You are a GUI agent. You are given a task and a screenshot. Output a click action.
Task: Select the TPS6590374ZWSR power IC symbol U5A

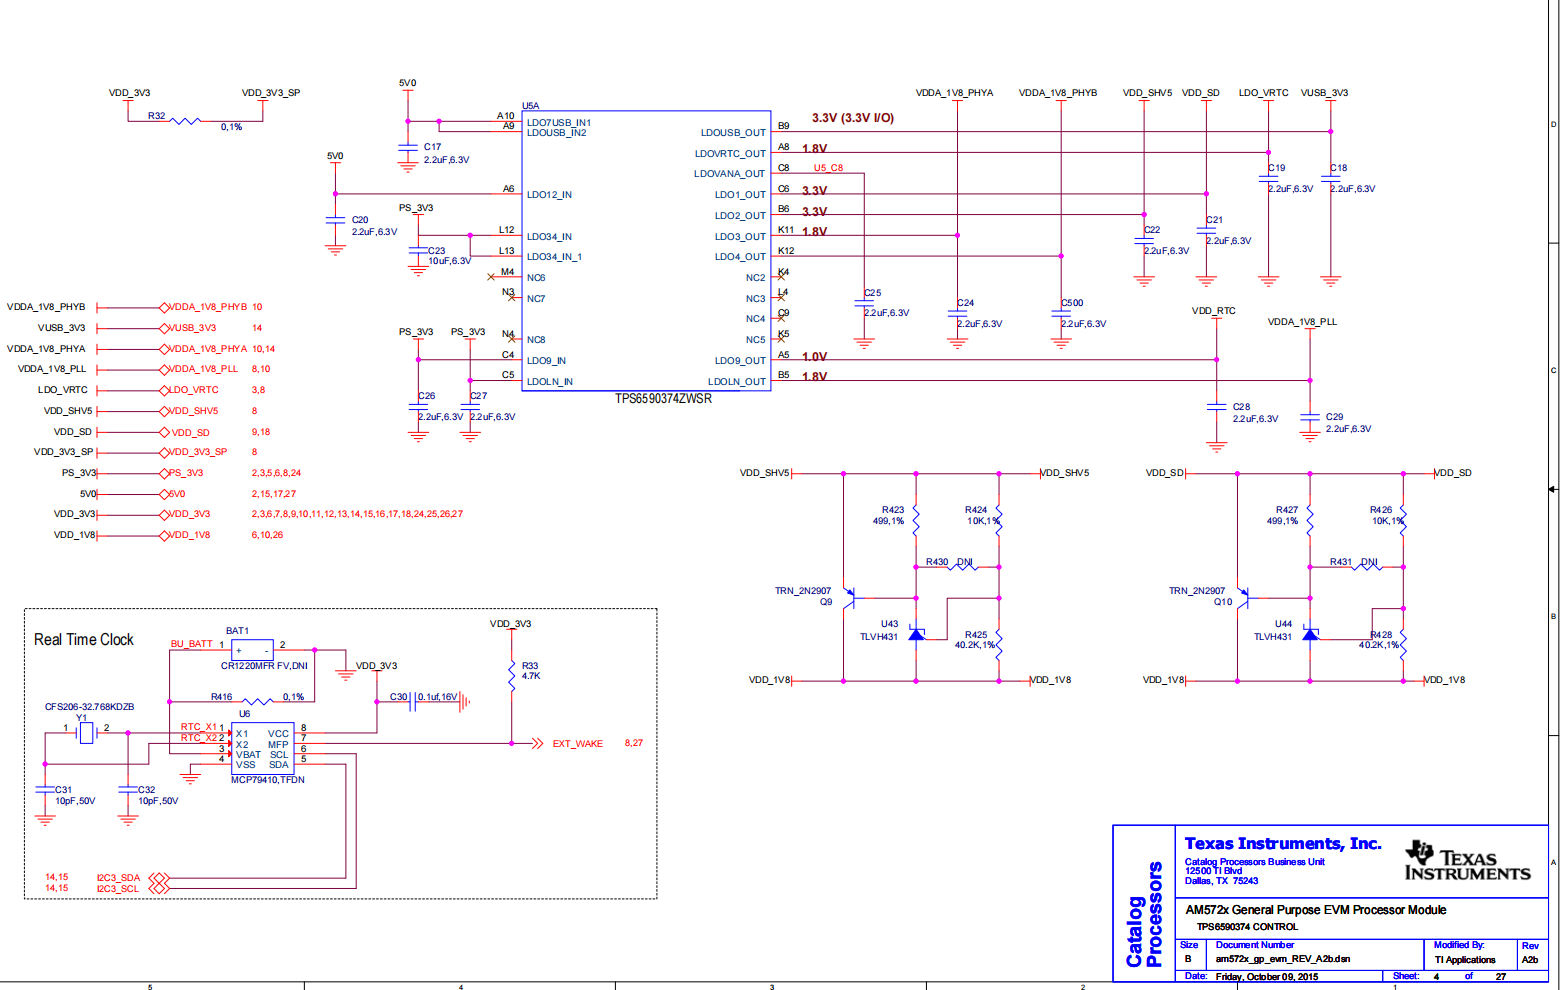coord(645,250)
